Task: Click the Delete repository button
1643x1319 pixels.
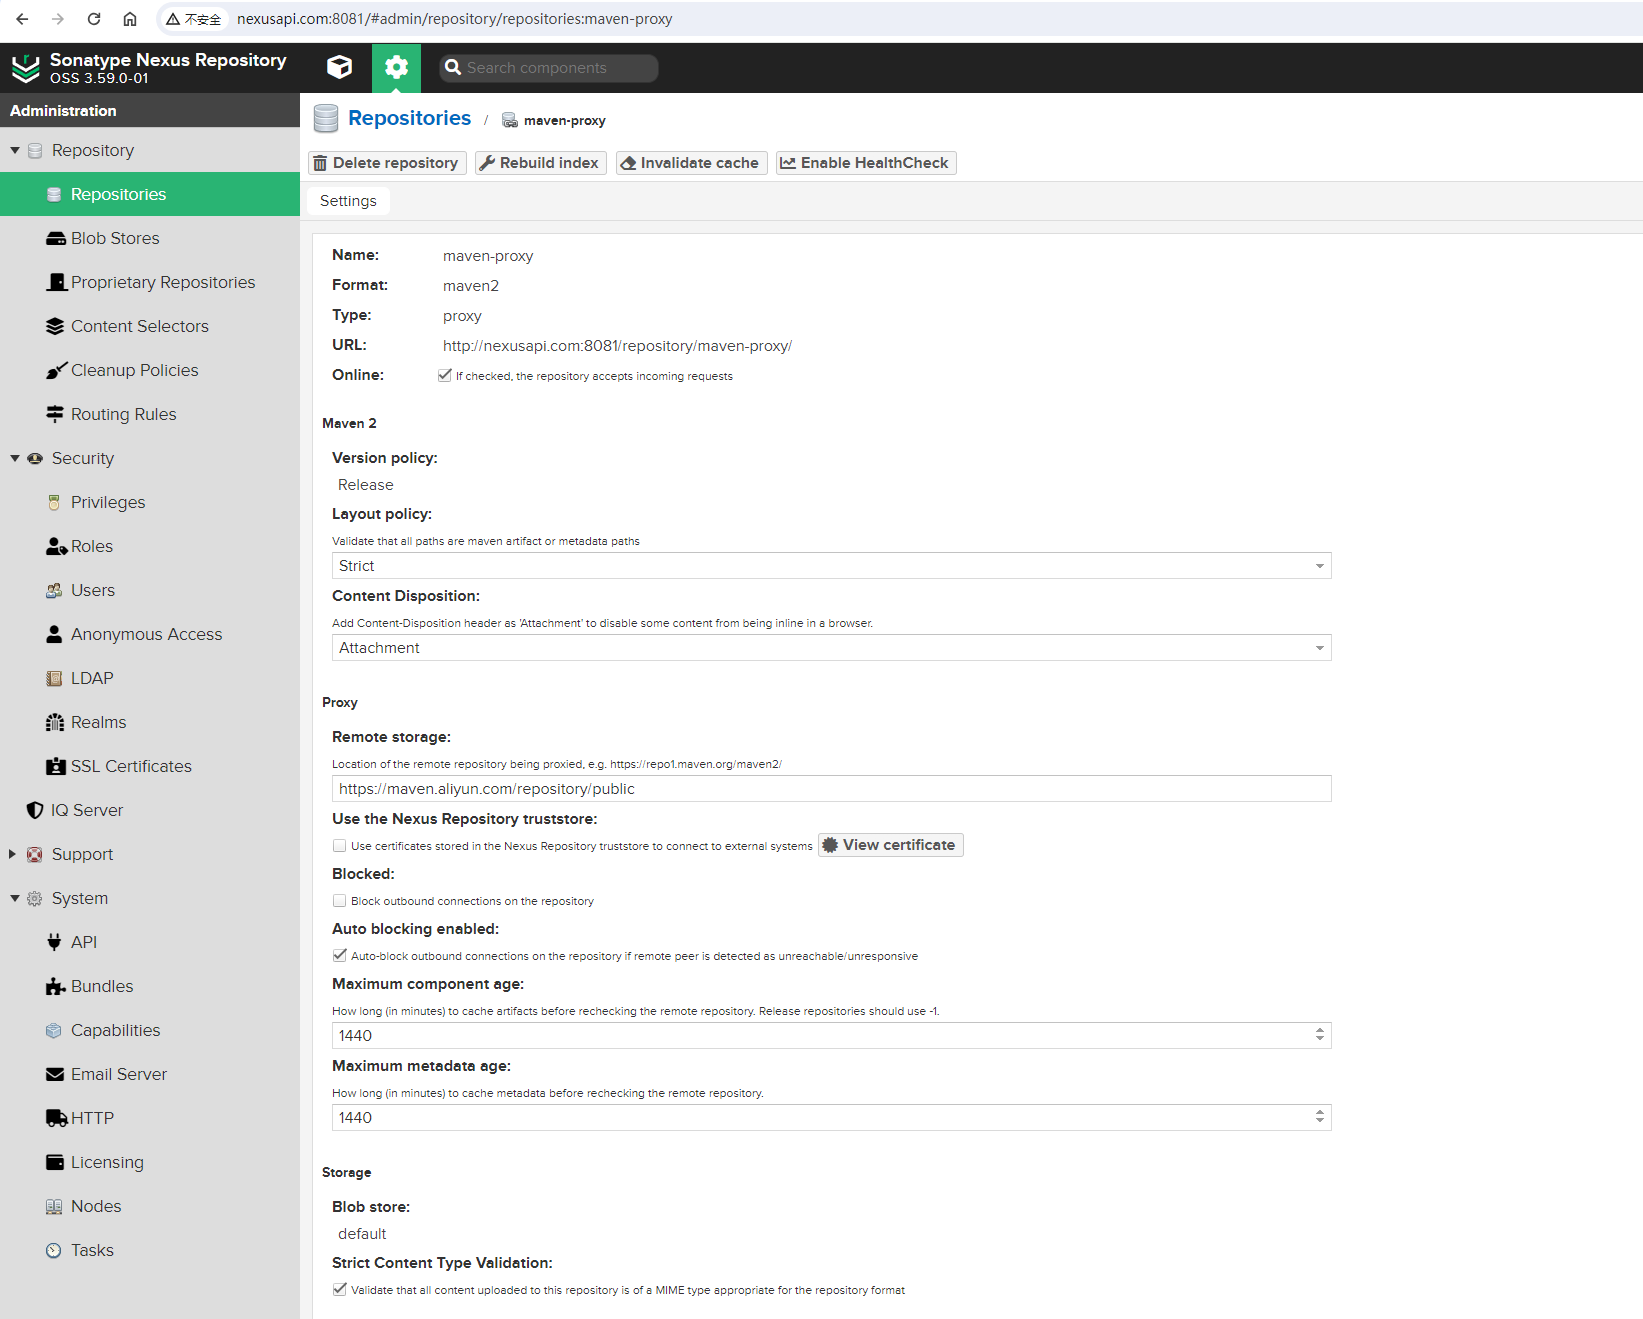Action: click(x=387, y=163)
